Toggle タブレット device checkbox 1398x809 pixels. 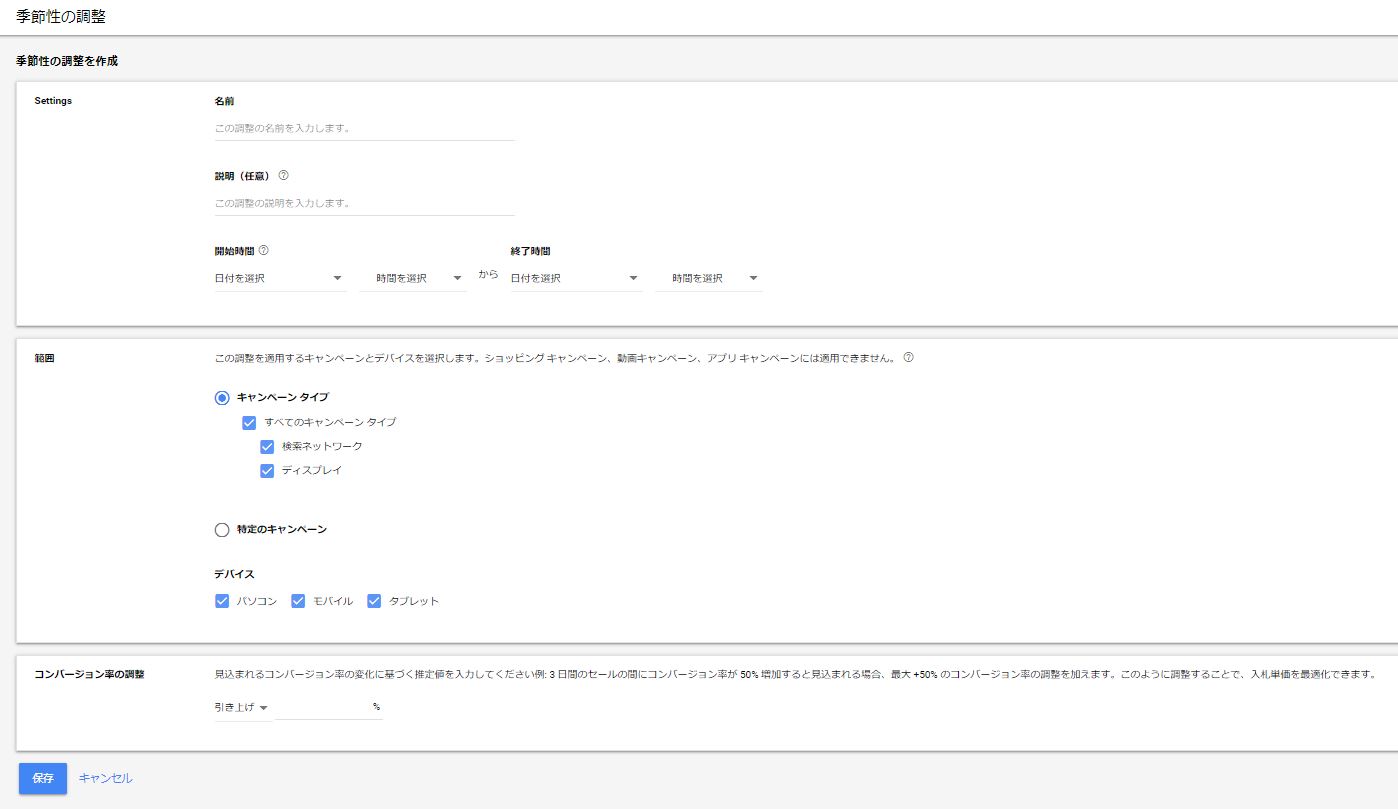click(x=374, y=601)
